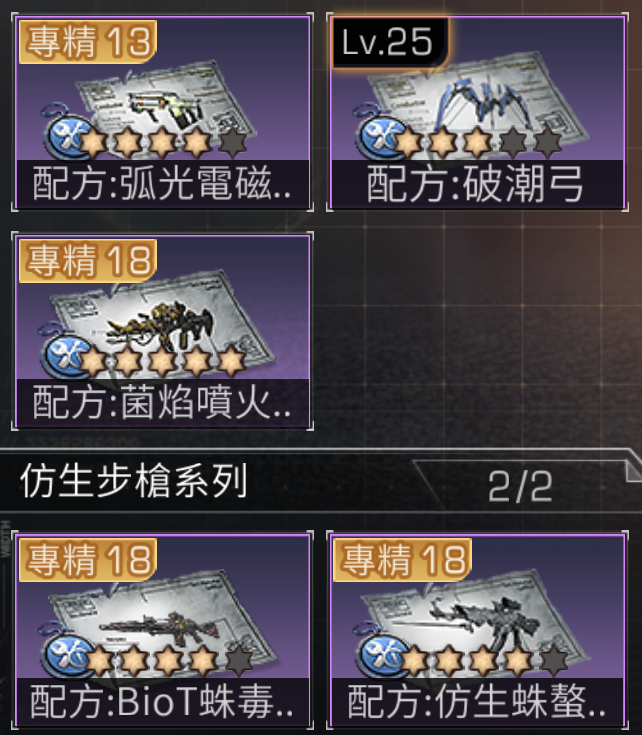Click the five-star rating on 菌焰噴火 card
This screenshot has width=642, height=735.
(162, 361)
